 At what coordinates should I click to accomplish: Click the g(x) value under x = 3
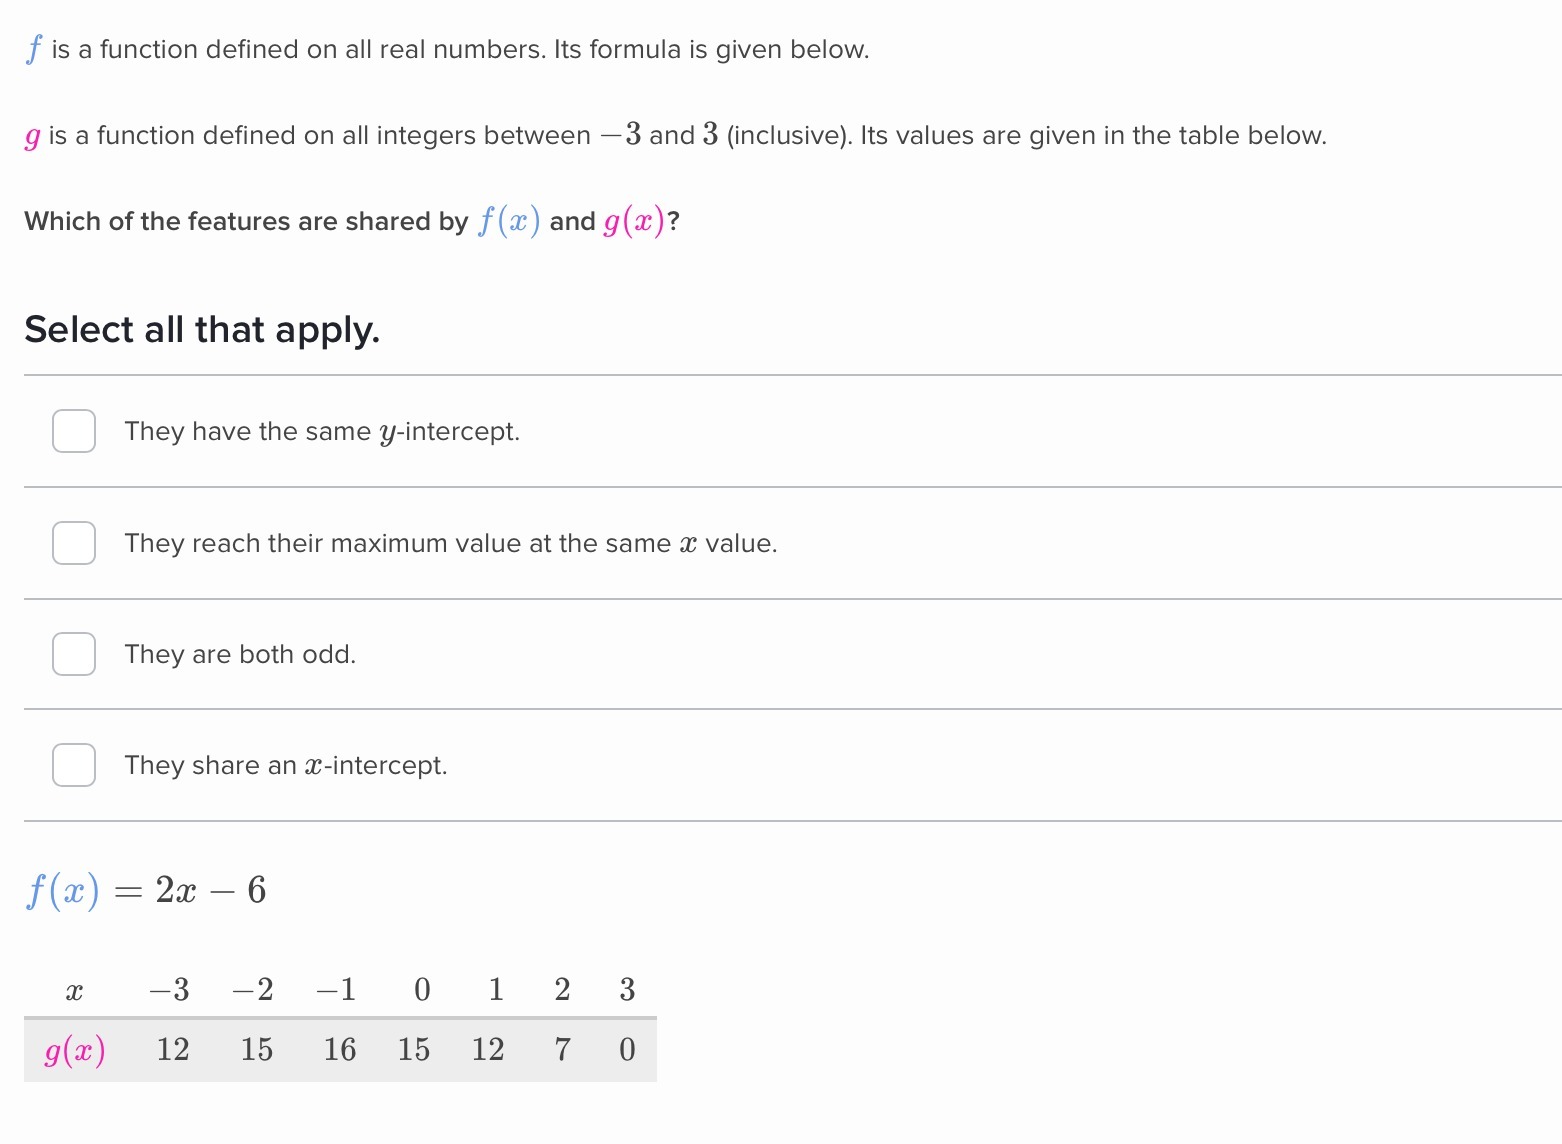627,1050
